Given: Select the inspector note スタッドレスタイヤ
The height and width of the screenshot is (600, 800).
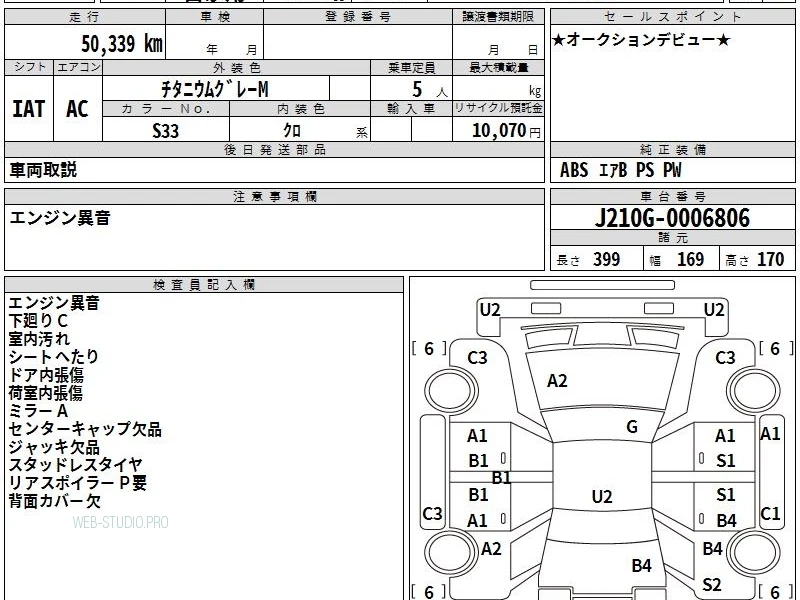Looking at the screenshot, I should 76,465.
